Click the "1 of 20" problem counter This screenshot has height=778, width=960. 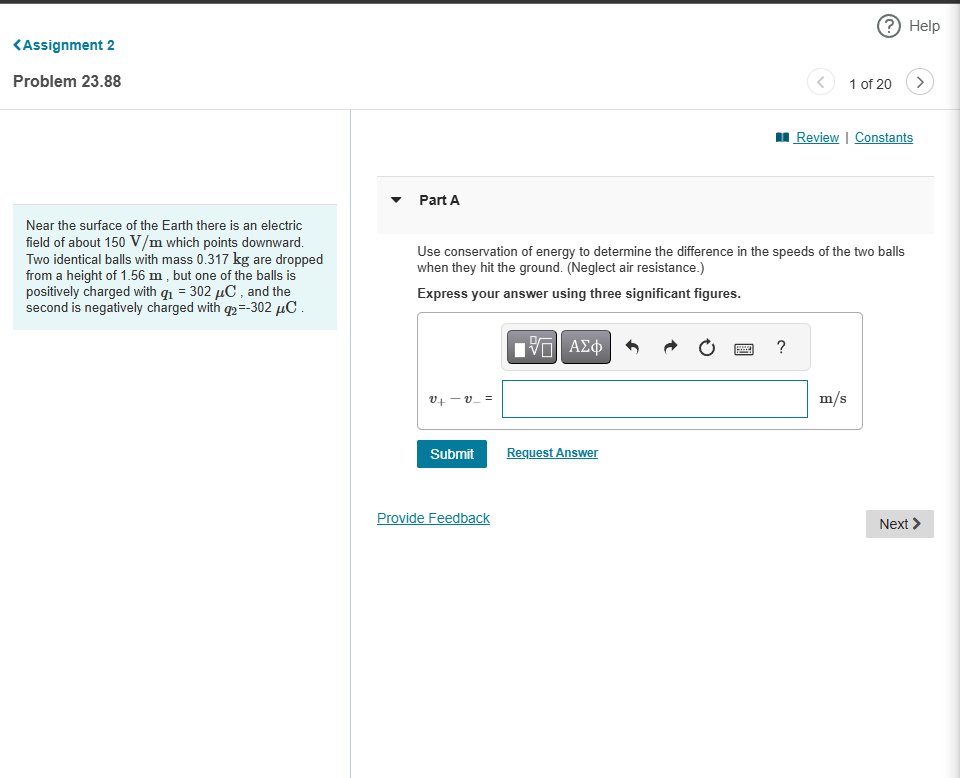(x=870, y=84)
